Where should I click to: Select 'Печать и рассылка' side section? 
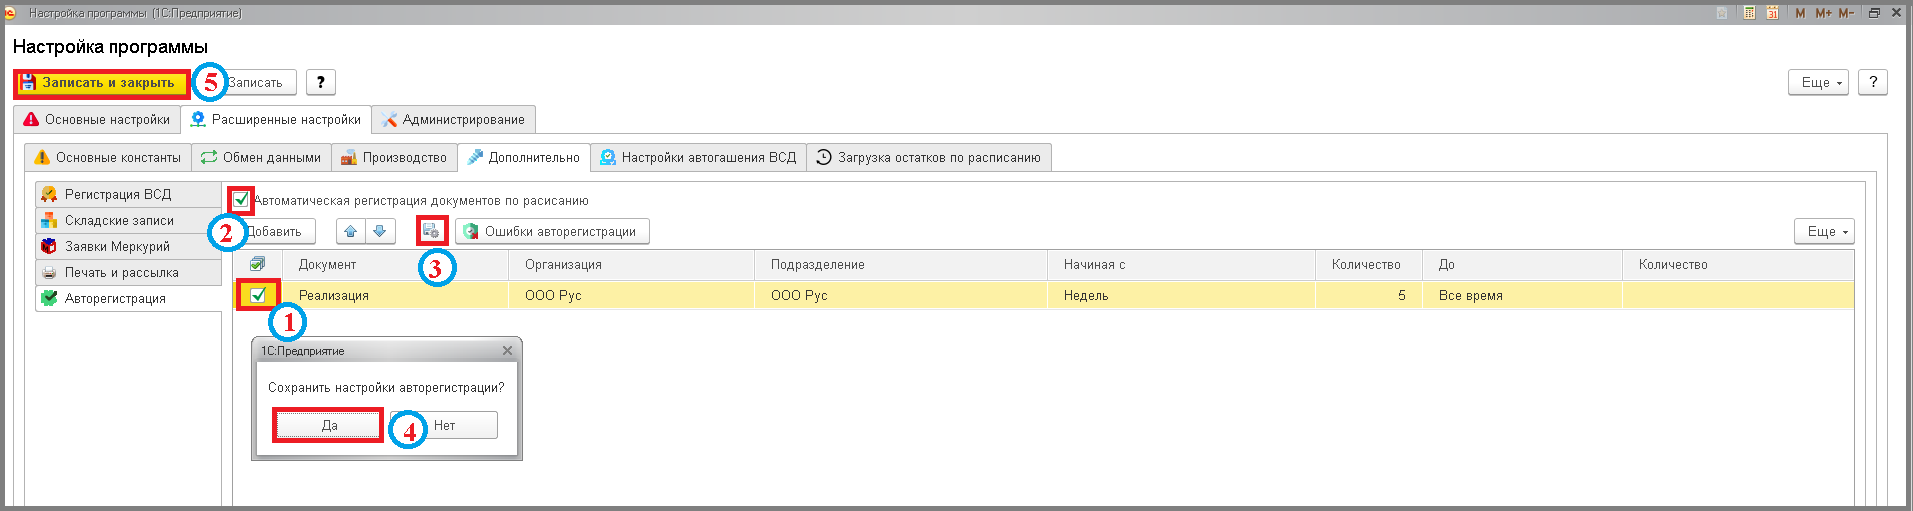point(128,272)
